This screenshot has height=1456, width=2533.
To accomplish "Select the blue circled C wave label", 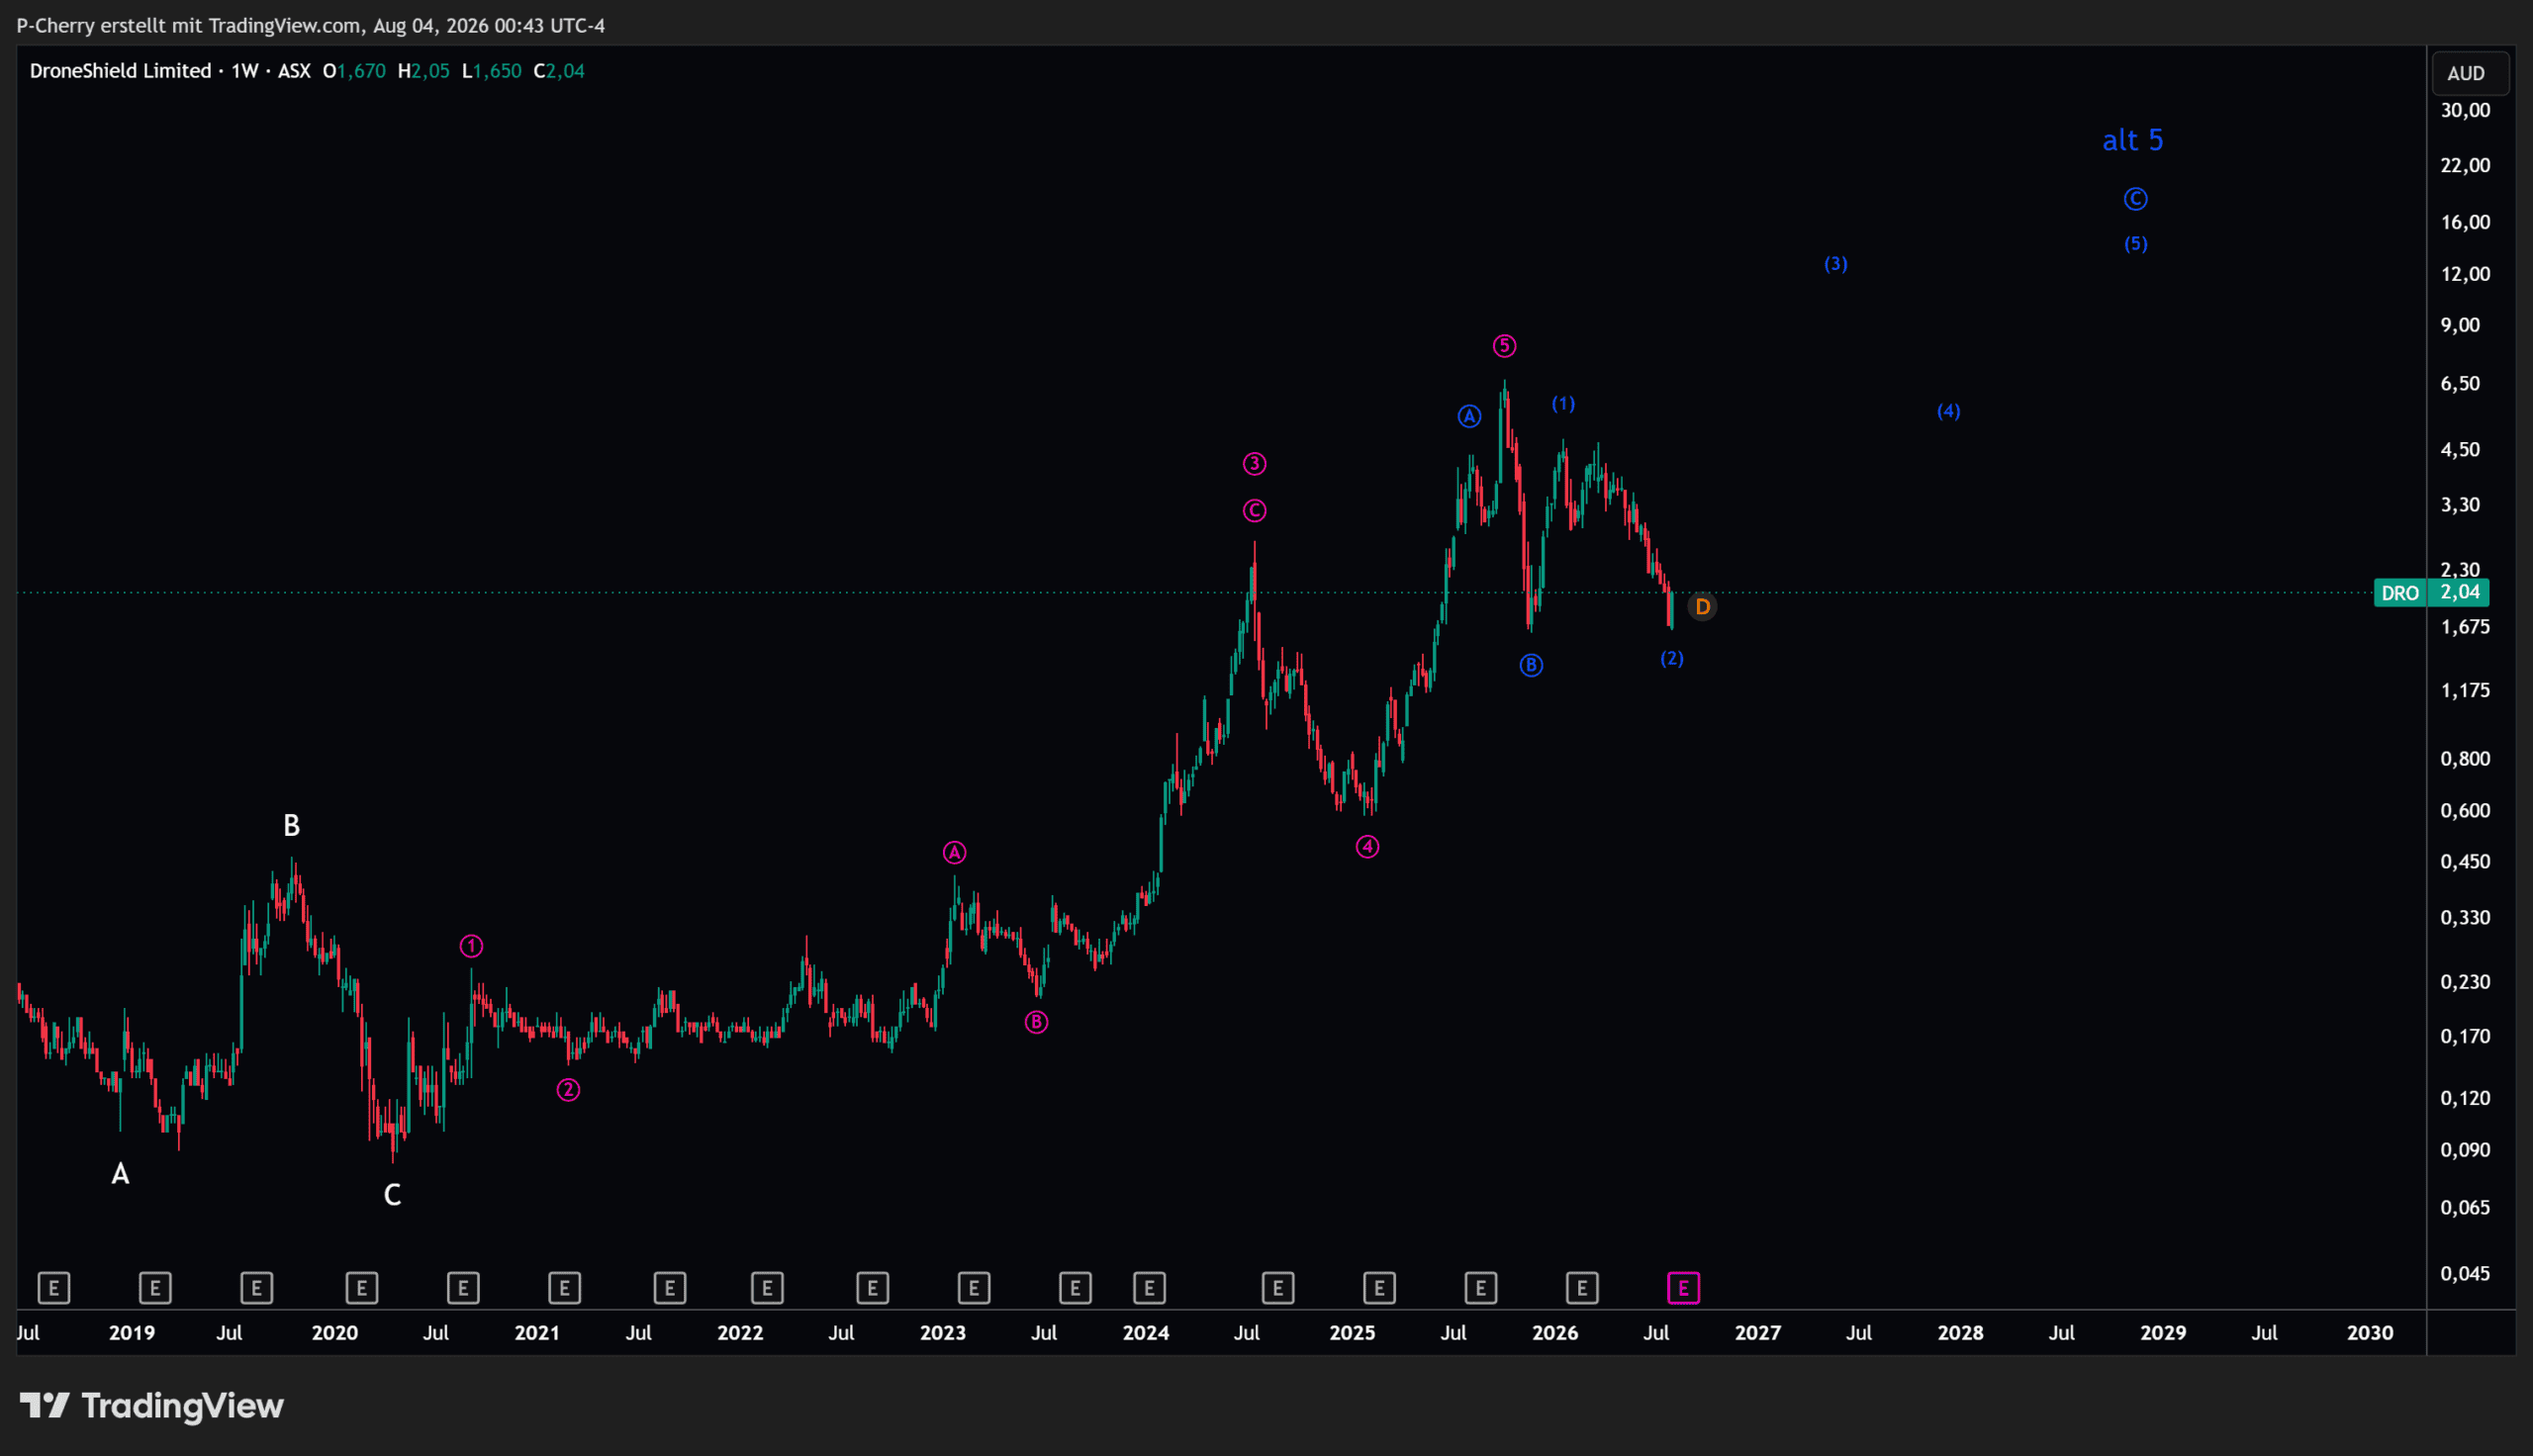I will 2135,199.
